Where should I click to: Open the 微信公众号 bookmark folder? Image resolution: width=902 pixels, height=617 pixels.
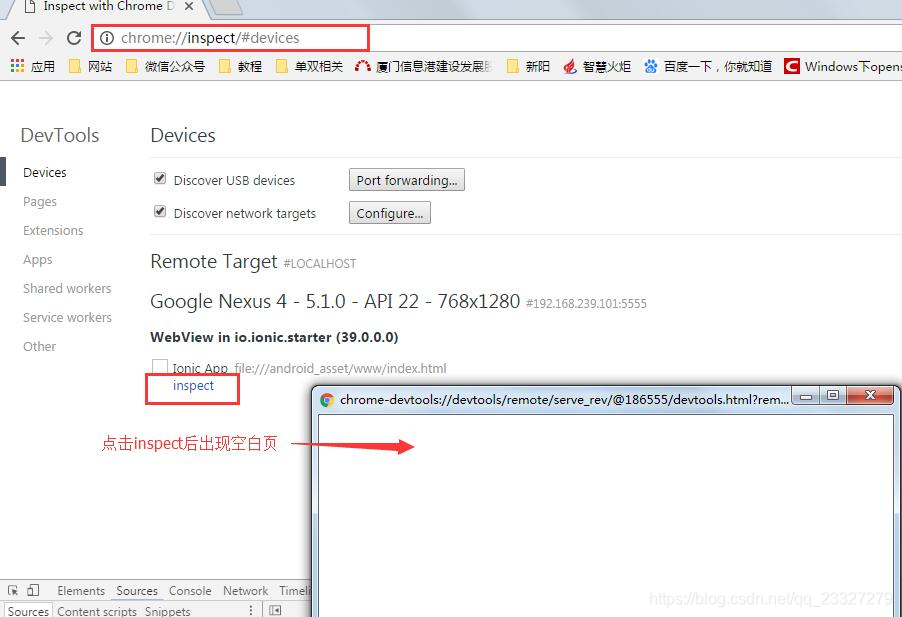[x=166, y=66]
